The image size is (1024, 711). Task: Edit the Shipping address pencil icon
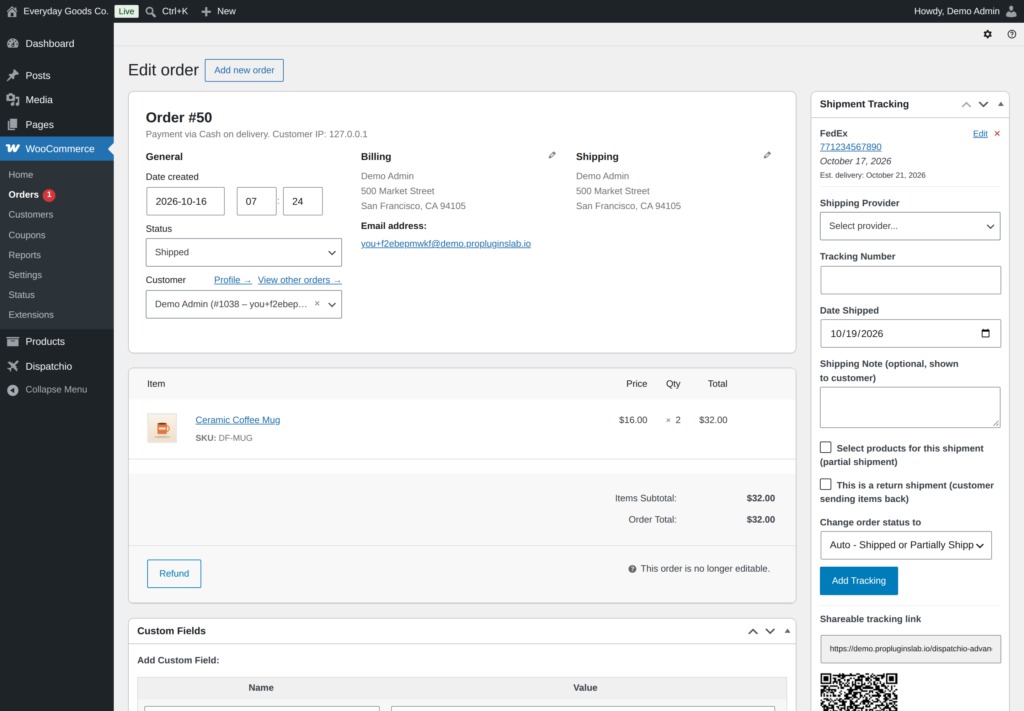coord(767,155)
